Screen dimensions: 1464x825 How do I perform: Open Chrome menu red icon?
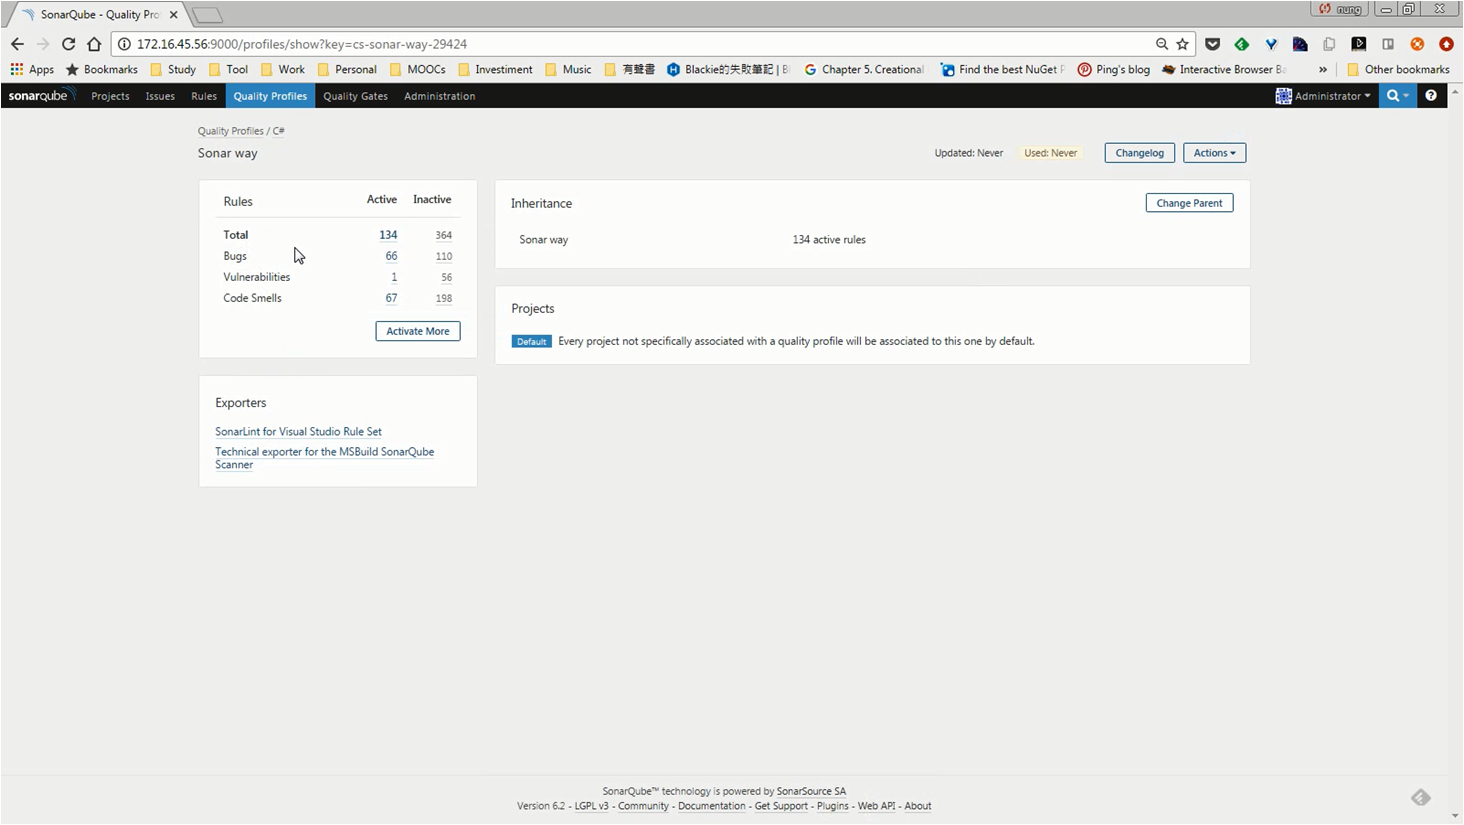(x=1446, y=44)
